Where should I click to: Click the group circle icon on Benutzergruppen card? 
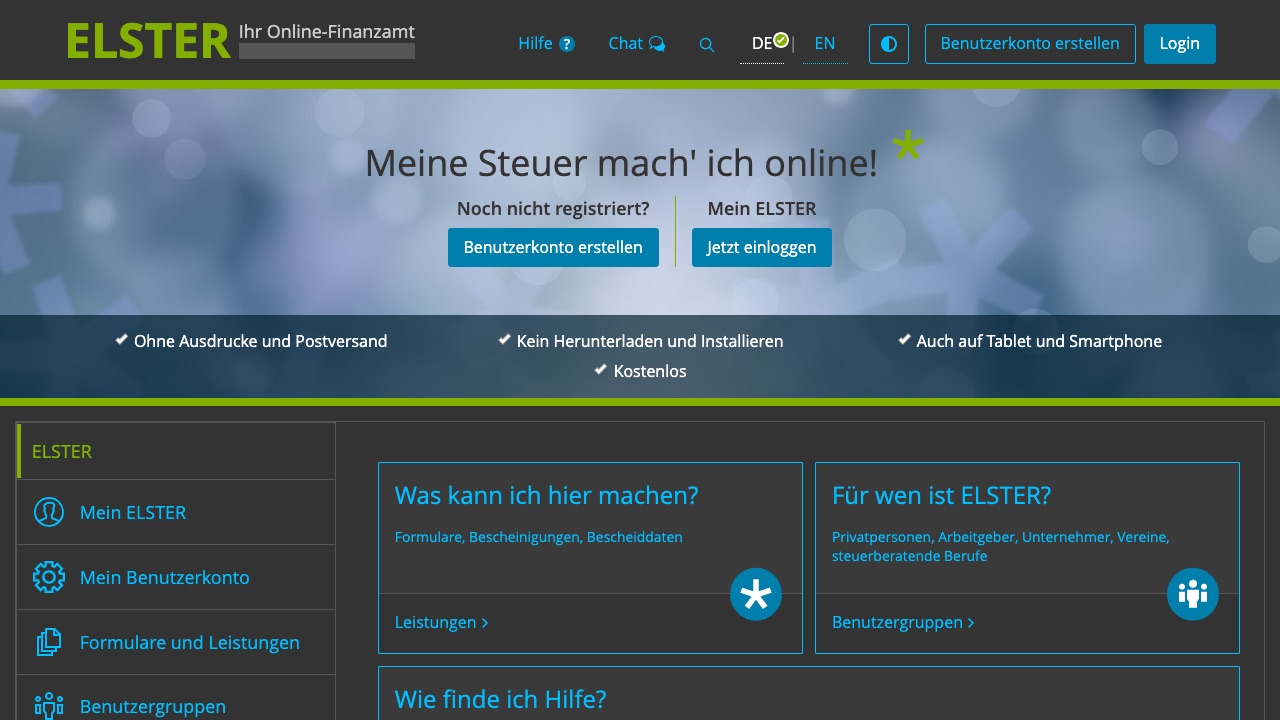(x=1193, y=594)
